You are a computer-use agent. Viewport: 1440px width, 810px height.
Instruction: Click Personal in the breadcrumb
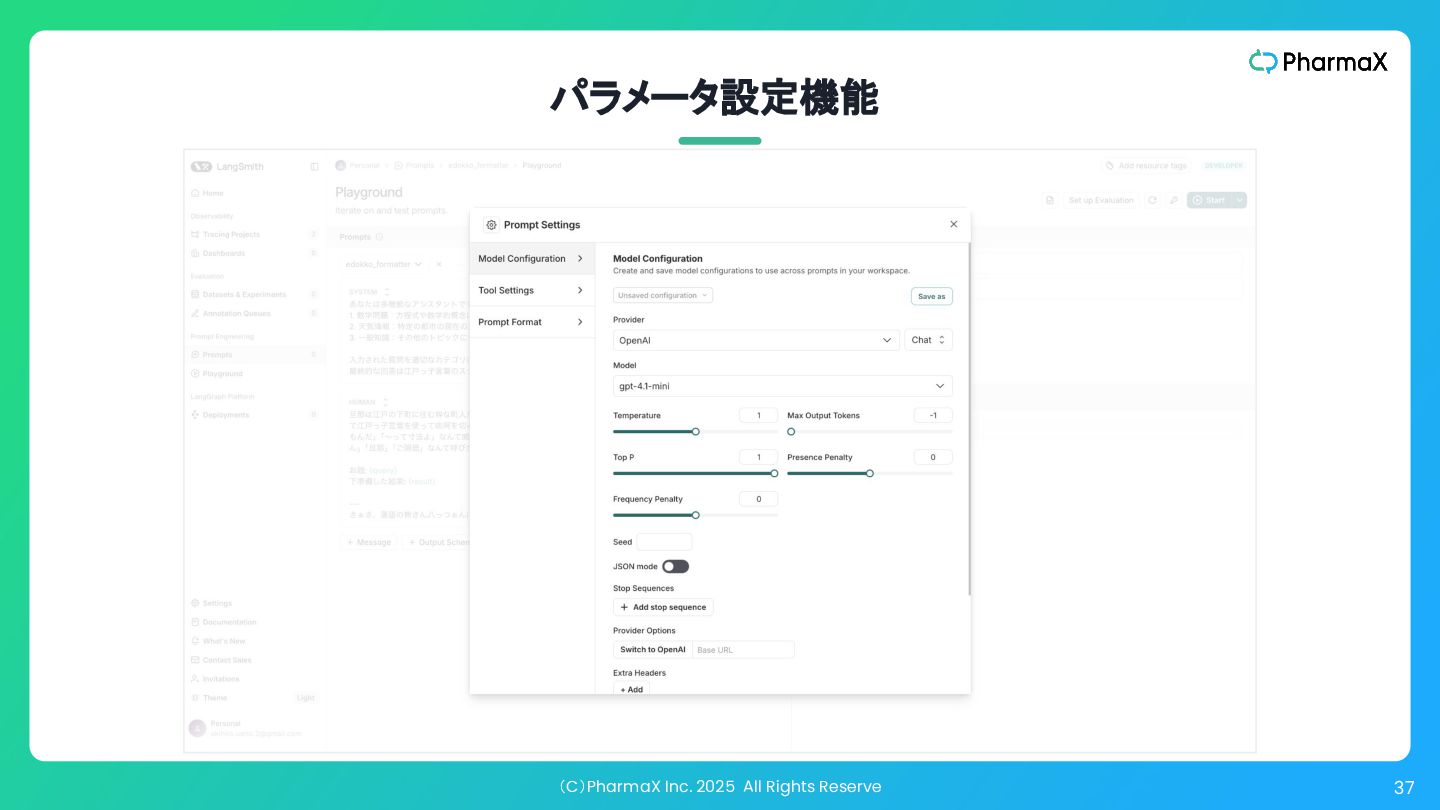pos(364,165)
